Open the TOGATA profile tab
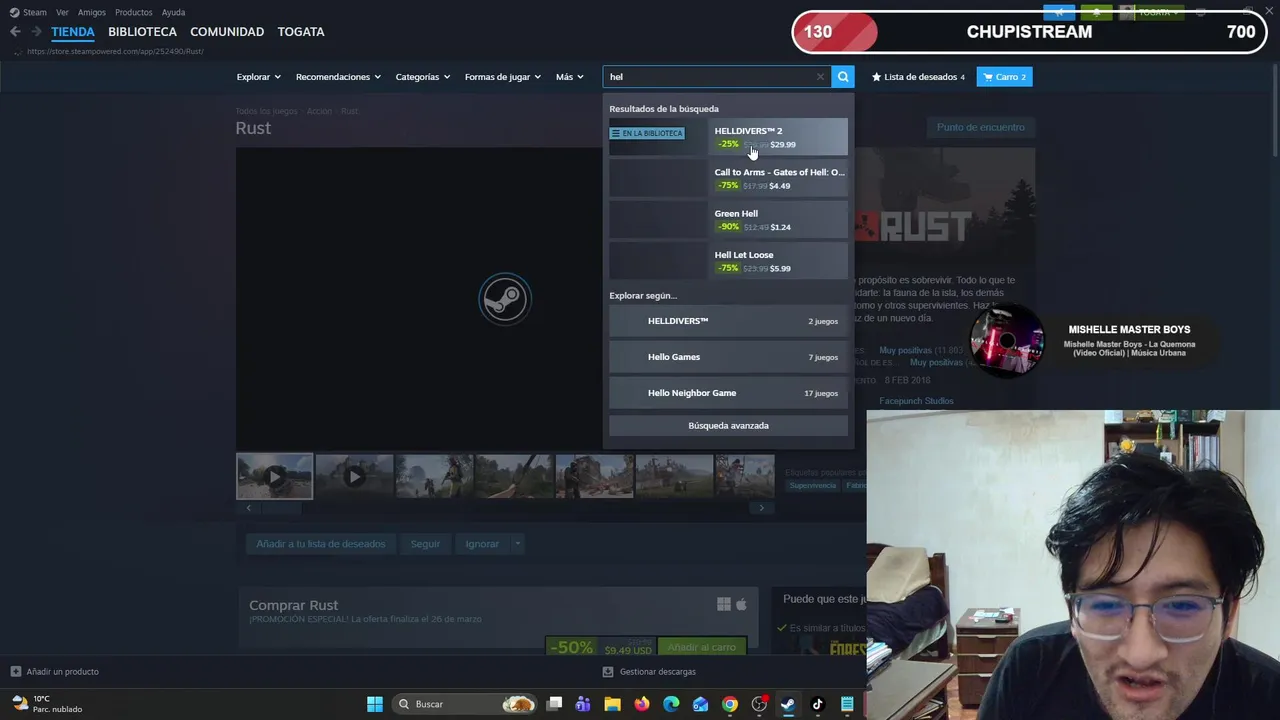This screenshot has width=1280, height=720. pyautogui.click(x=301, y=32)
